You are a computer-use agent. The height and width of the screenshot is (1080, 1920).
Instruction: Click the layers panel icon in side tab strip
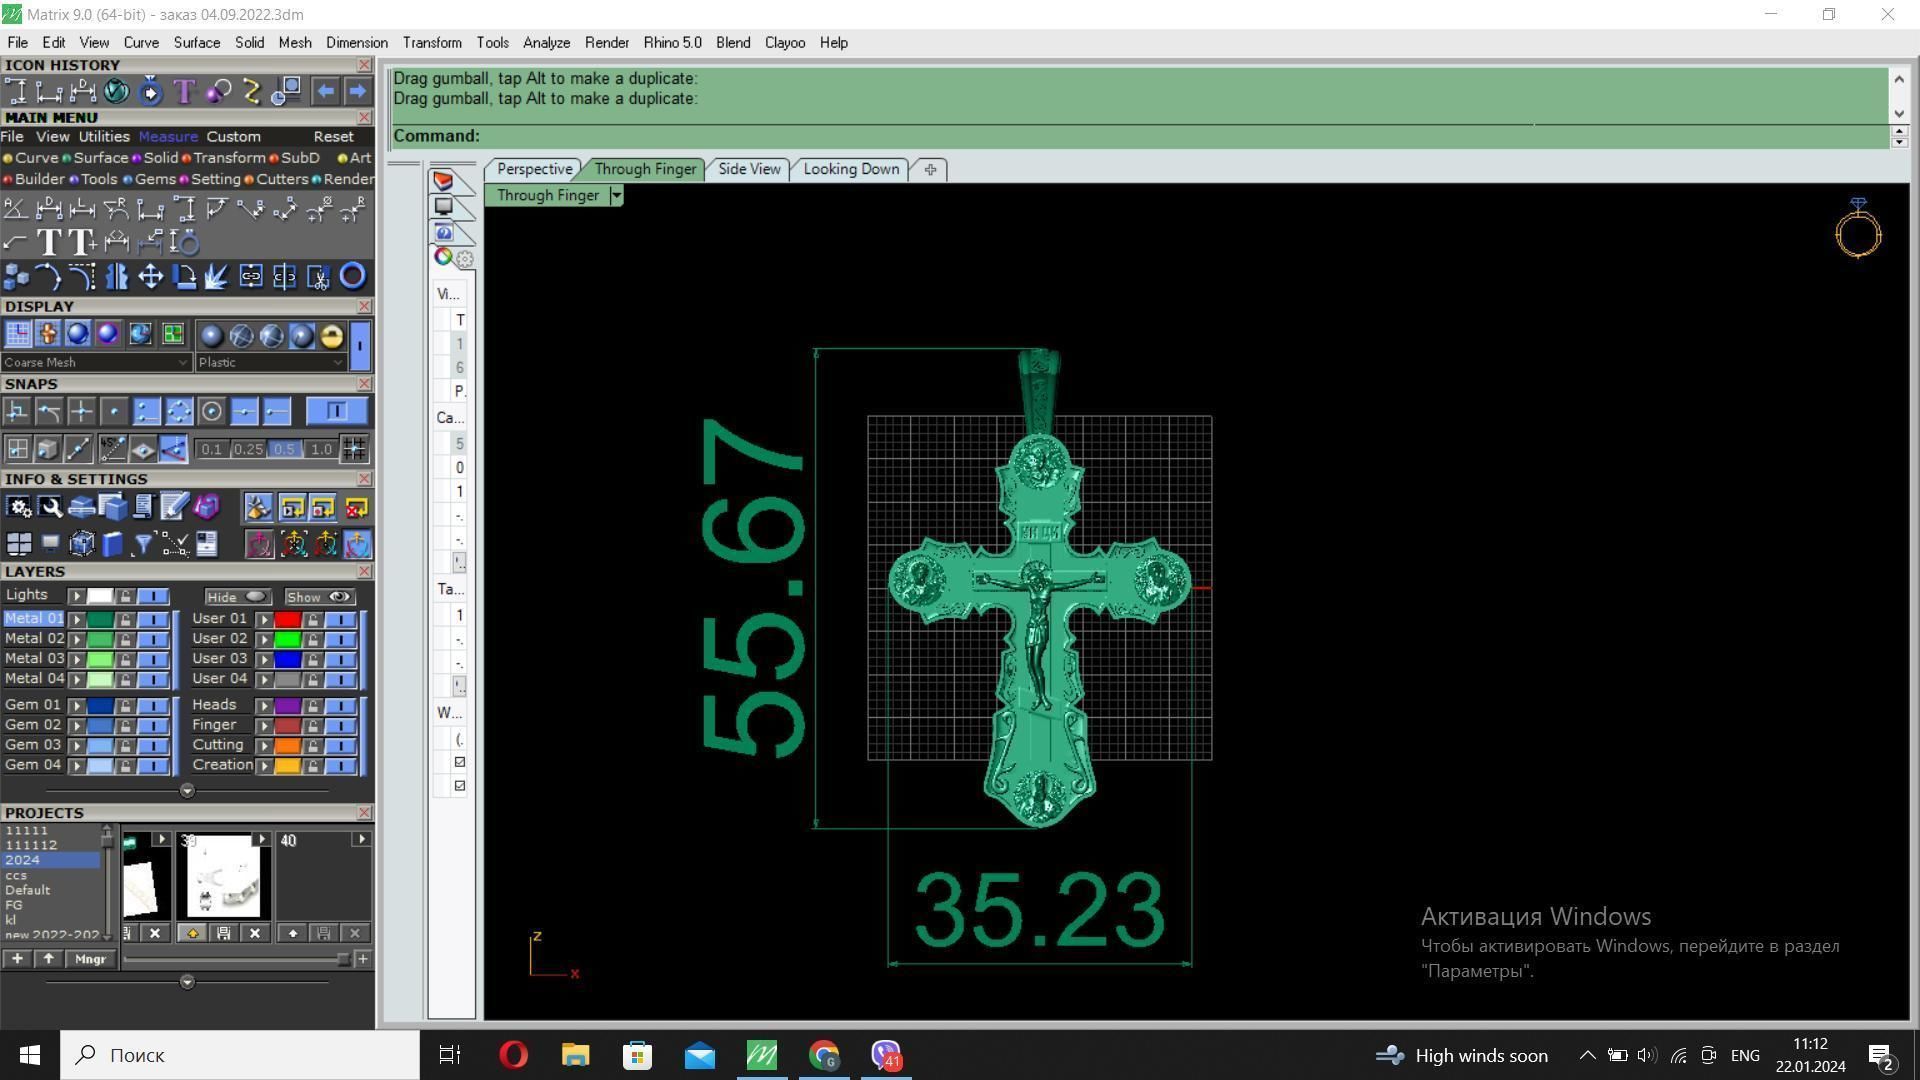[443, 181]
